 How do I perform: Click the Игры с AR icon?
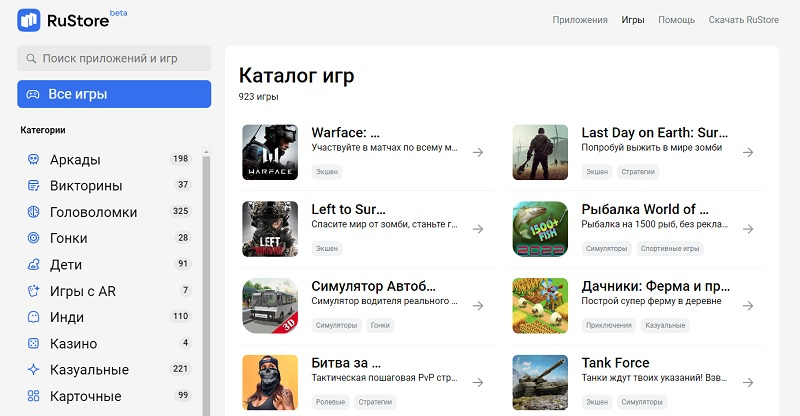click(33, 291)
